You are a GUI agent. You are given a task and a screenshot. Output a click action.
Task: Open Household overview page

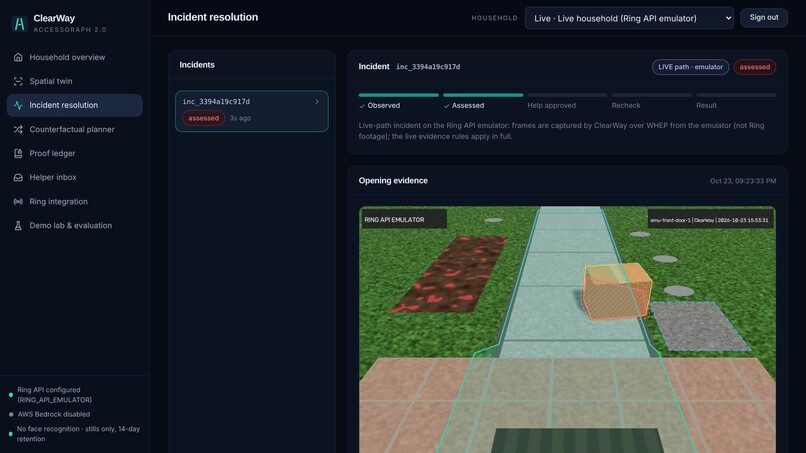[75, 57]
